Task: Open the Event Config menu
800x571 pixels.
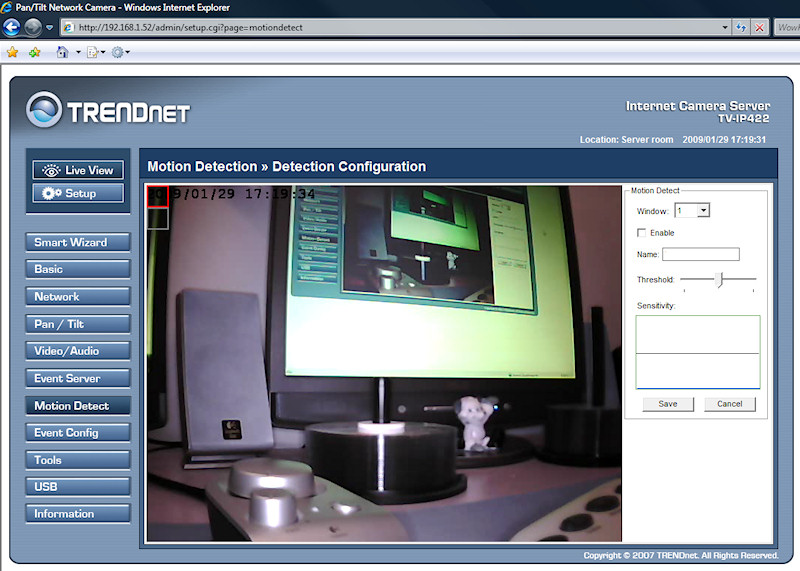Action: coord(78,433)
